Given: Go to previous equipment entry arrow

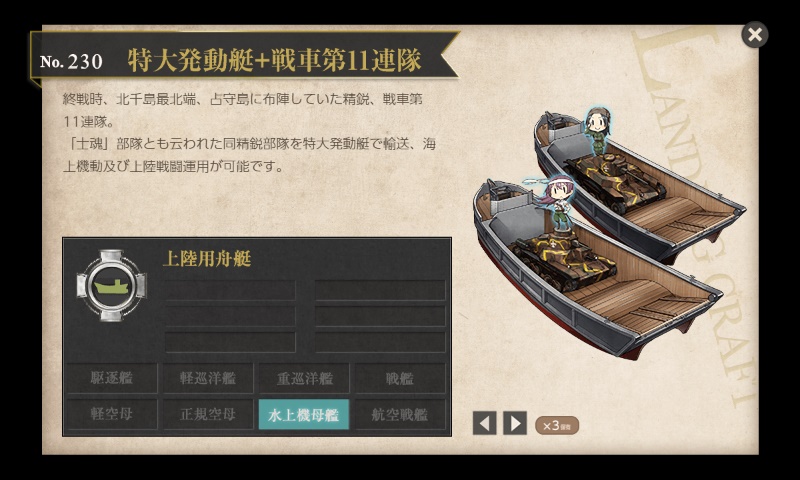Looking at the screenshot, I should (484, 423).
